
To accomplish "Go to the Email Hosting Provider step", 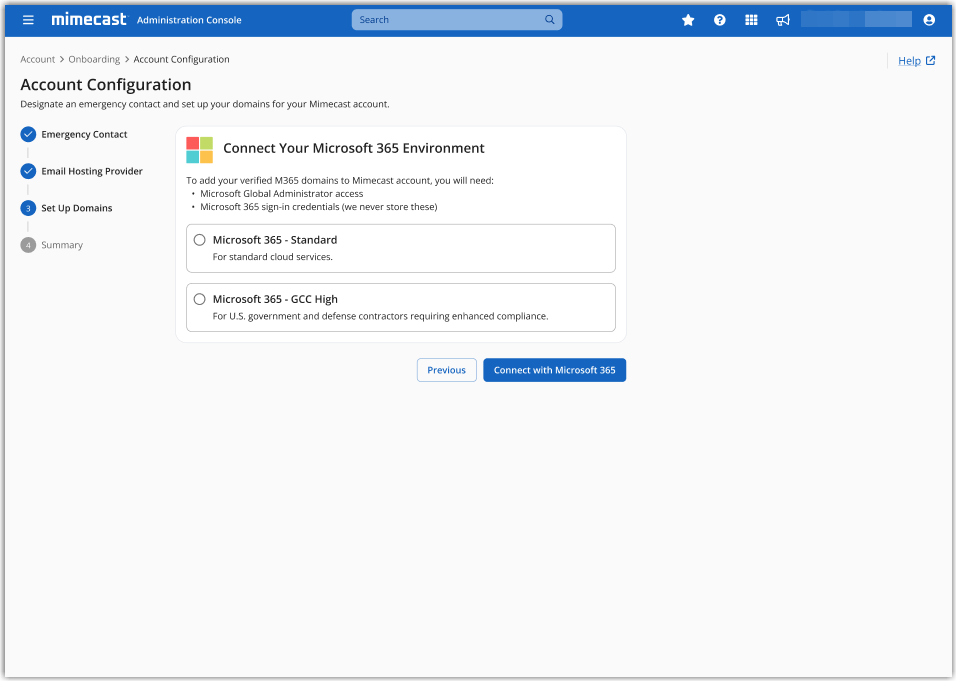I will [x=91, y=171].
